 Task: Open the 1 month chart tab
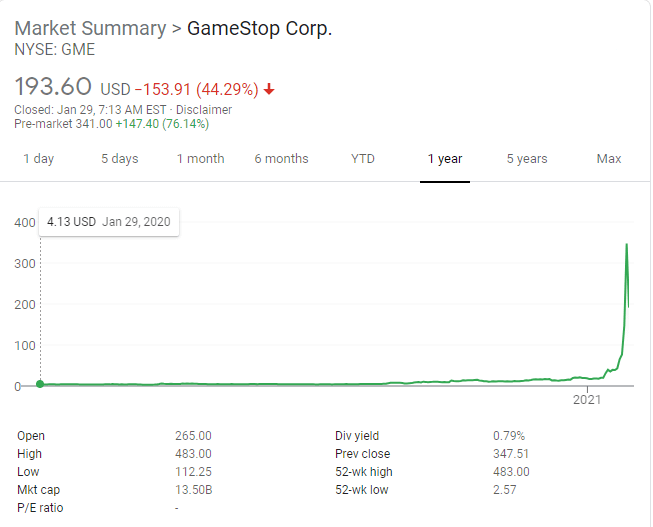200,159
